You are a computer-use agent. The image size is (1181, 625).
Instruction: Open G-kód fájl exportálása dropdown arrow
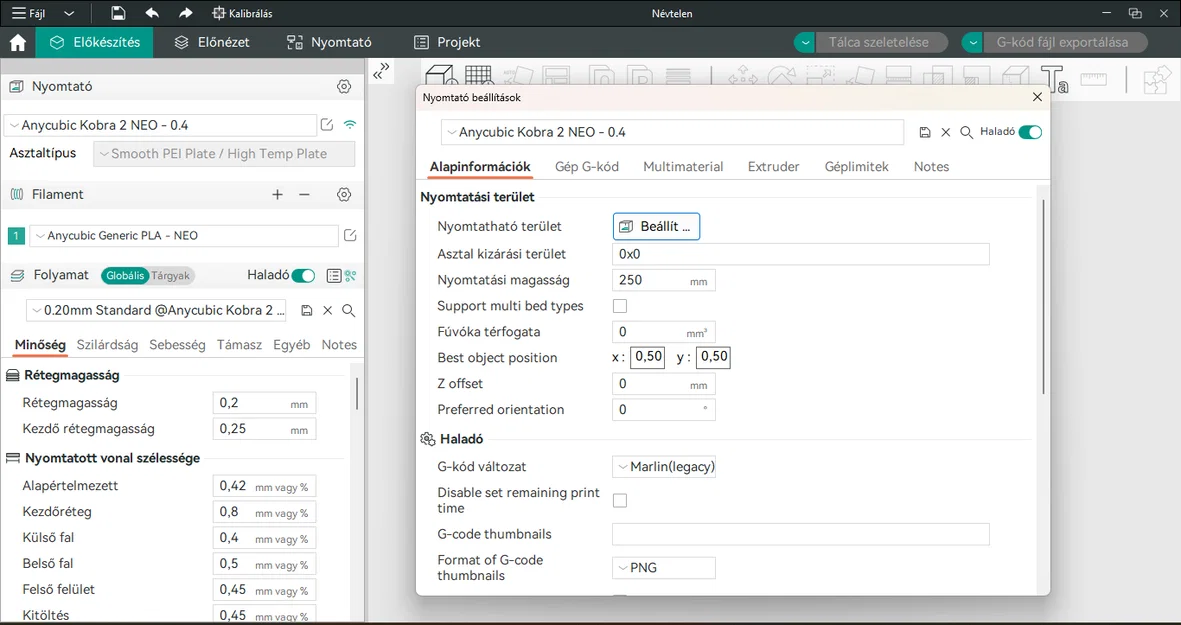pos(973,43)
